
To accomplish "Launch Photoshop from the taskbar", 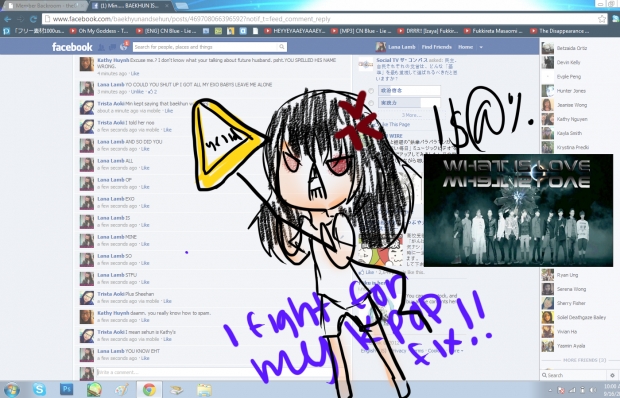I will 66,389.
